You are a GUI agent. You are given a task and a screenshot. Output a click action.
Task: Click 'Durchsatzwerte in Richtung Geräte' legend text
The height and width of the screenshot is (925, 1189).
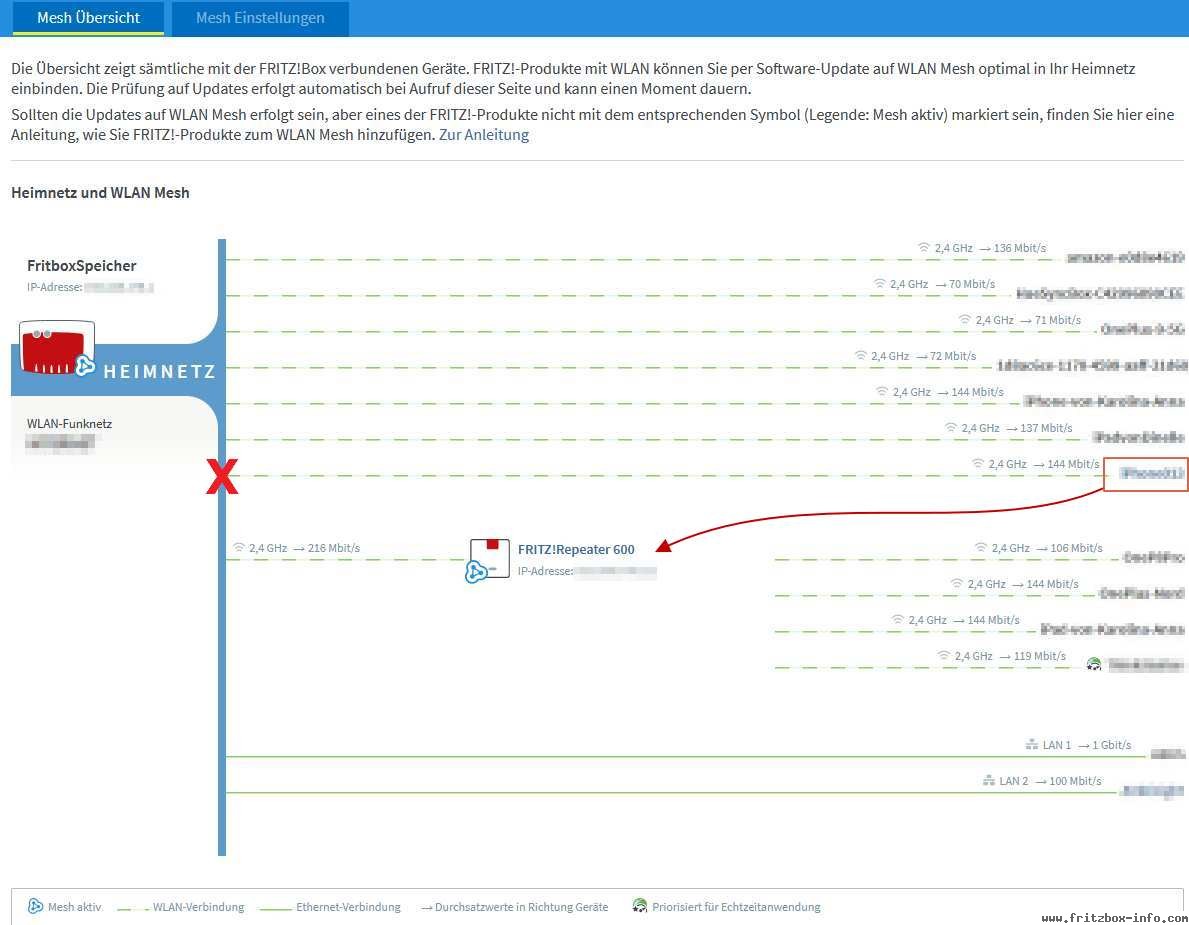(x=522, y=907)
